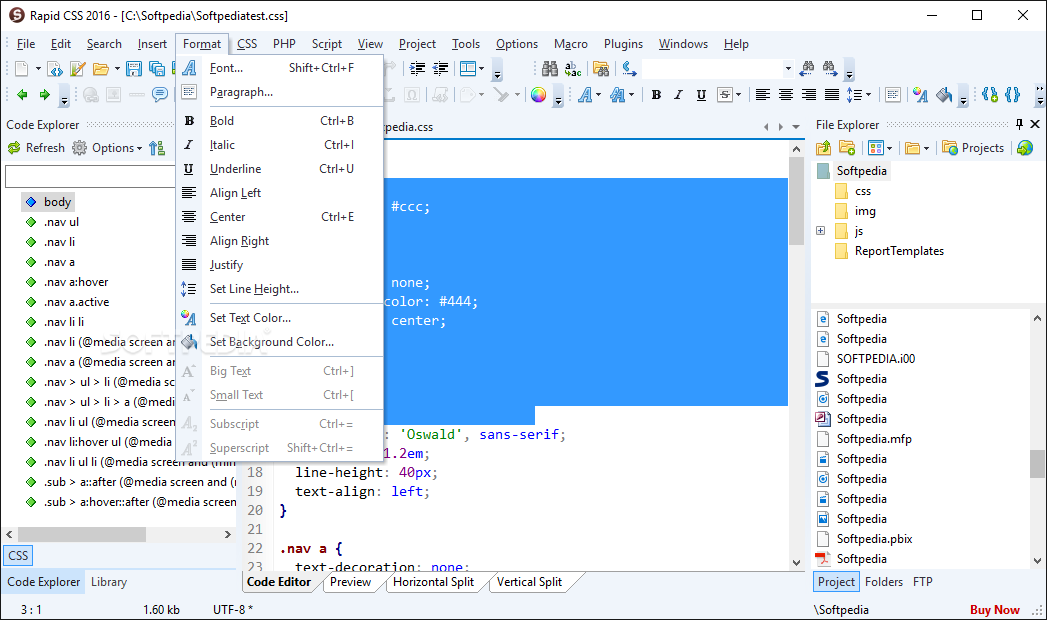Click the Bold B toolbar icon
The height and width of the screenshot is (620, 1047).
click(656, 95)
